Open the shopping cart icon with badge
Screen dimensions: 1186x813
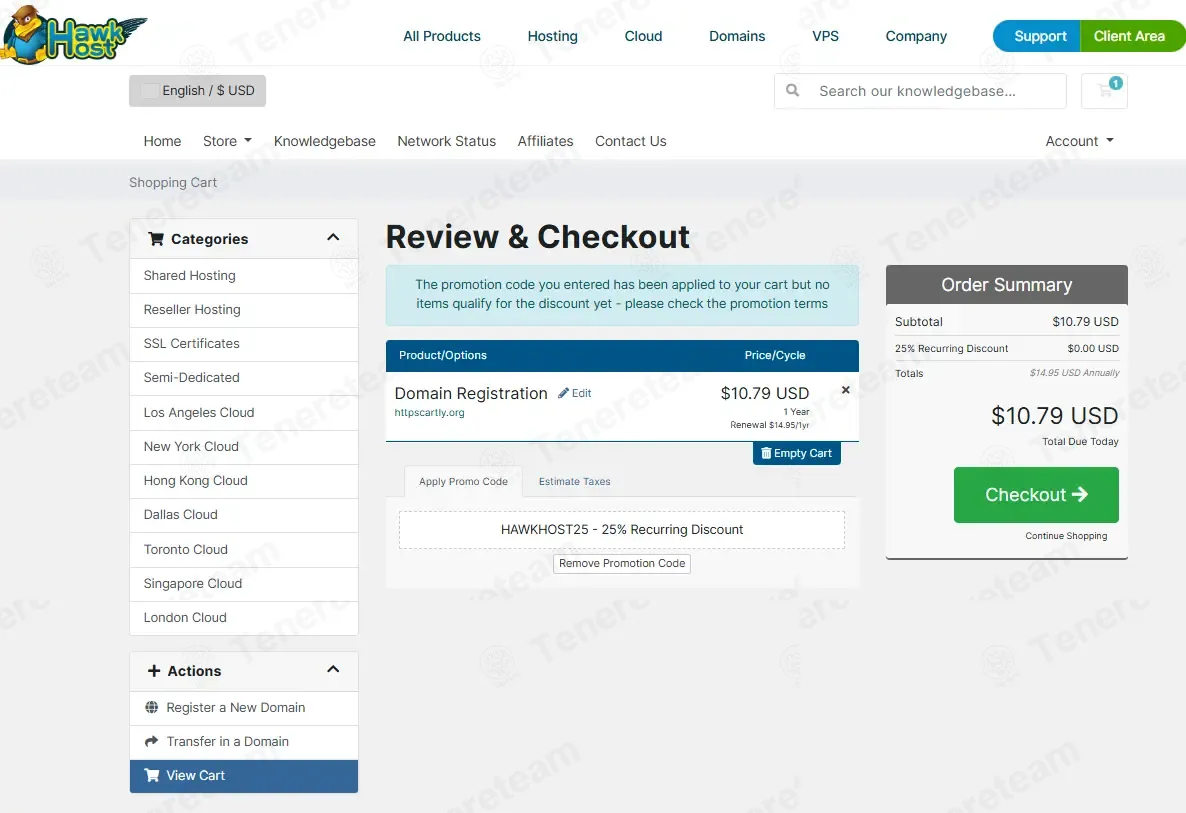coord(1104,91)
